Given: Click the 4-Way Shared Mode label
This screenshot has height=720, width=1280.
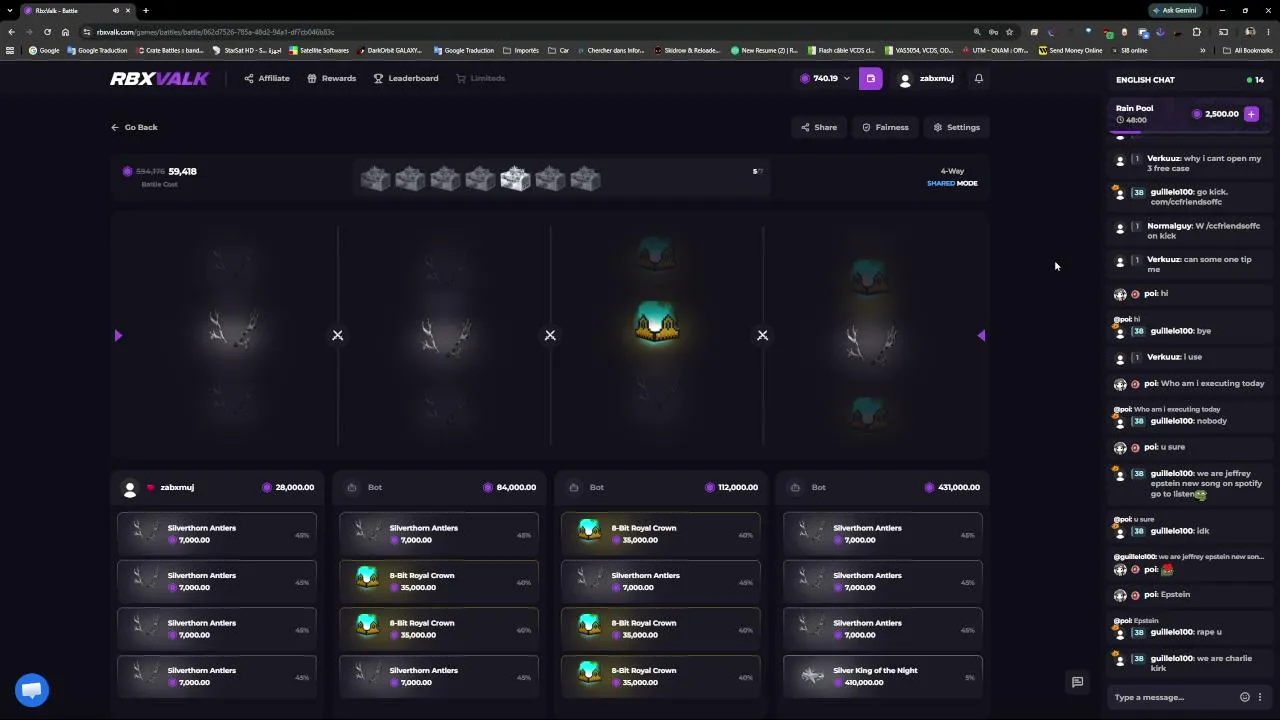Looking at the screenshot, I should [x=952, y=177].
